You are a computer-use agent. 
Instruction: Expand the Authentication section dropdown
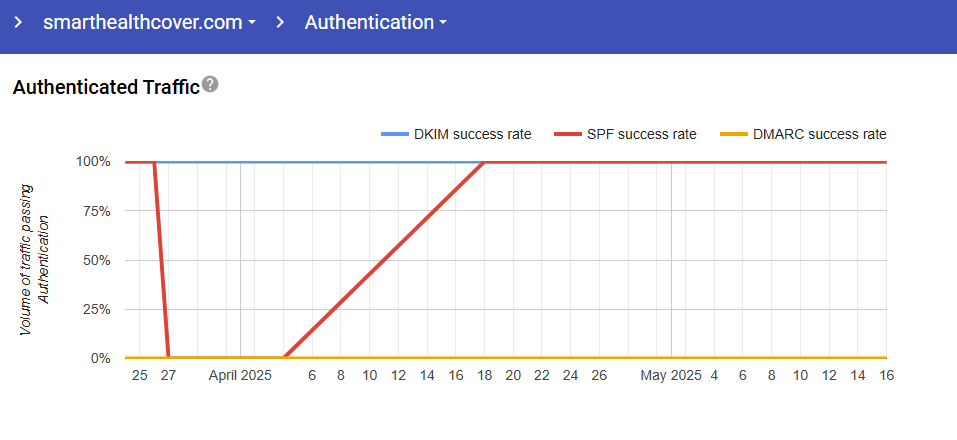click(375, 22)
